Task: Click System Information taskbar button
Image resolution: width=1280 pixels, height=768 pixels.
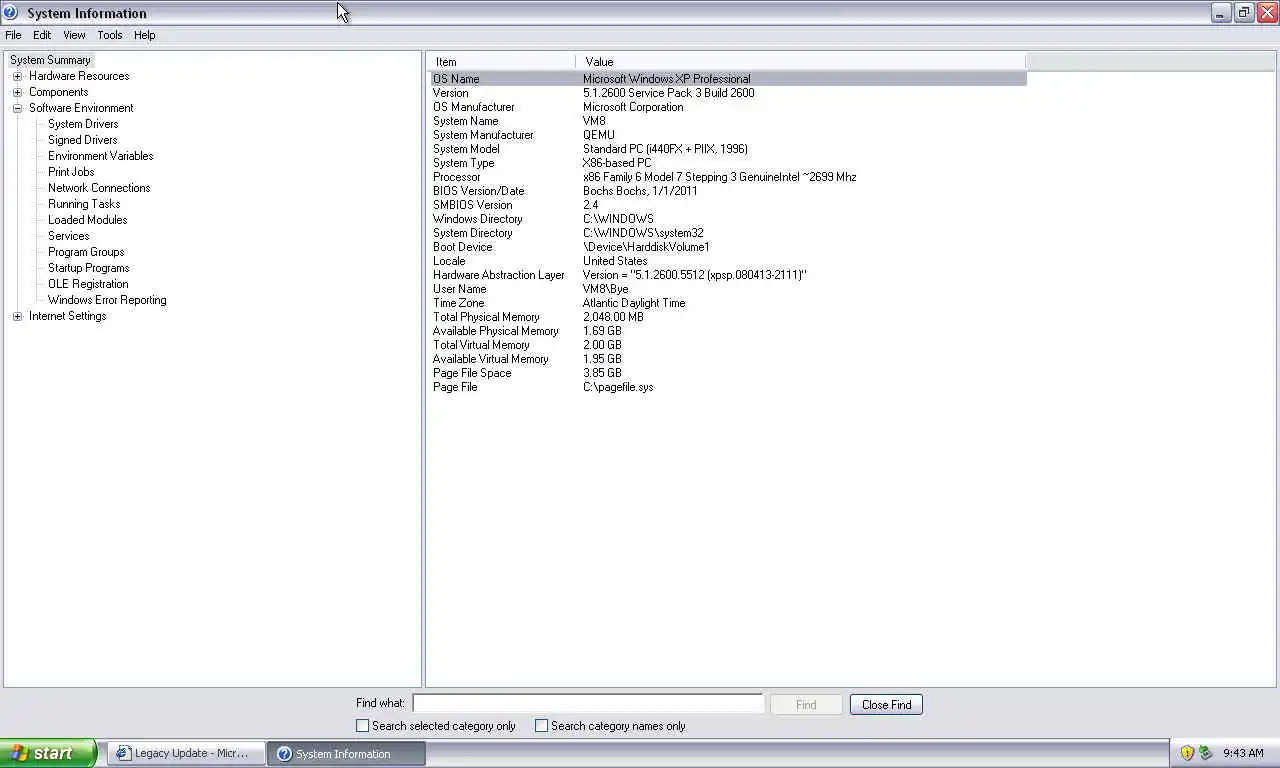Action: click(347, 753)
